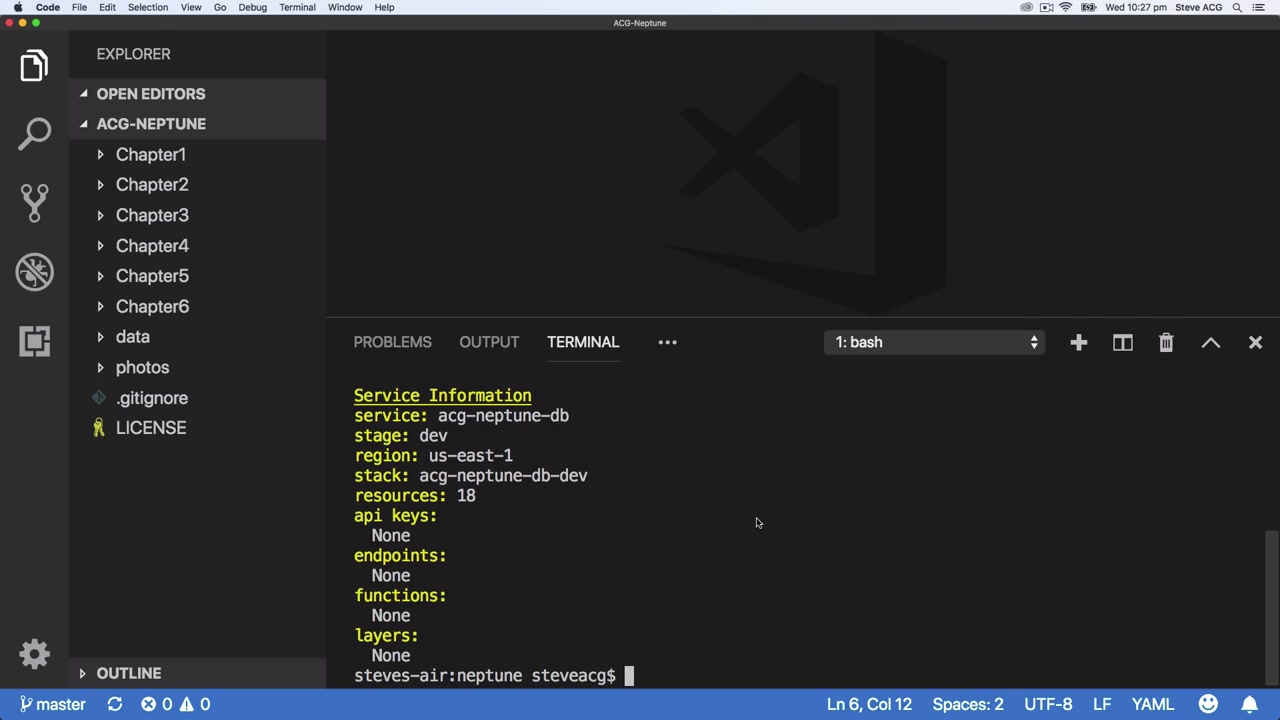
Task: Open the Extensions view
Action: click(34, 341)
